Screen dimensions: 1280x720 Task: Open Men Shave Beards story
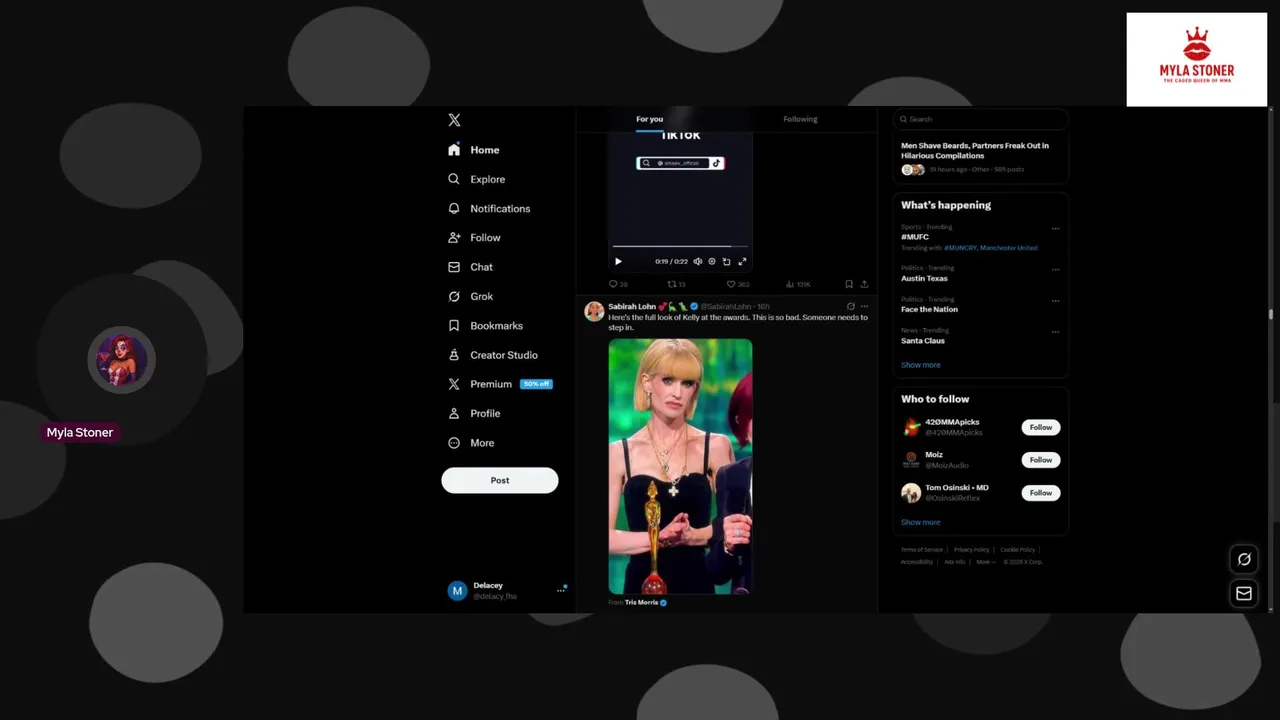[980, 157]
